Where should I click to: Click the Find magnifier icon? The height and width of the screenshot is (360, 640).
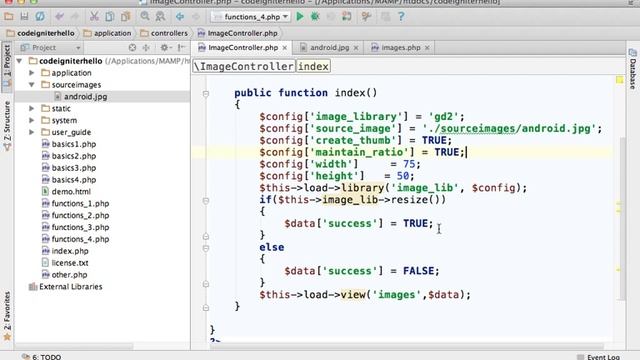coord(145,16)
